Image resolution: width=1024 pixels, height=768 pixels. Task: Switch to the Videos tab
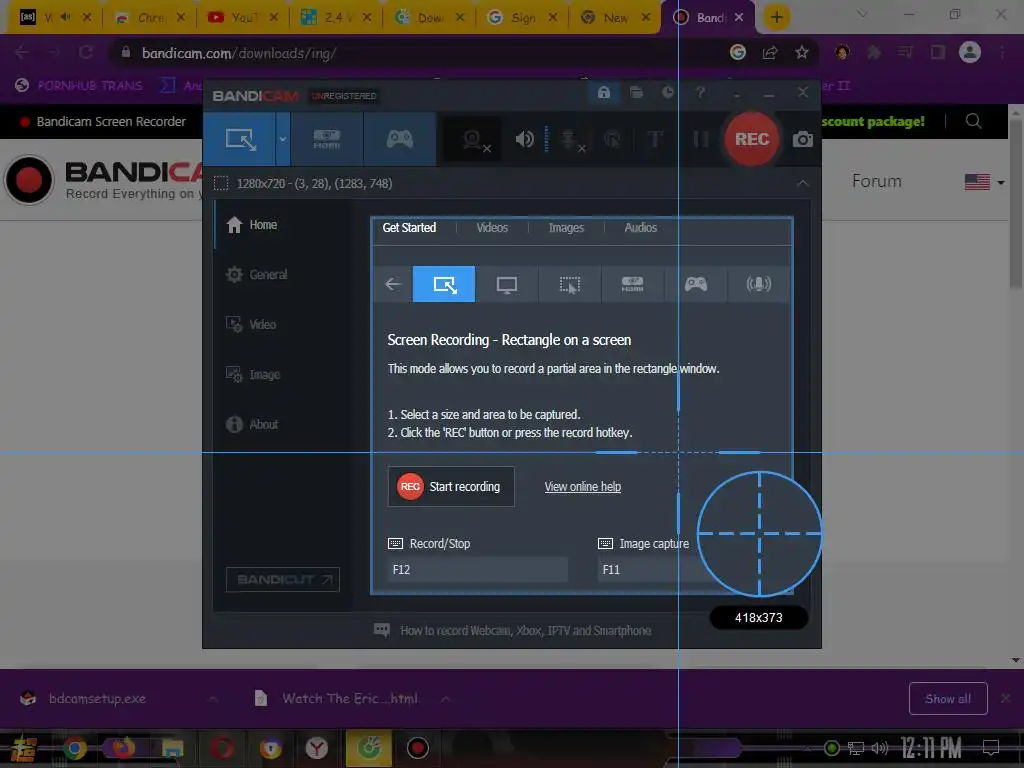click(x=492, y=228)
